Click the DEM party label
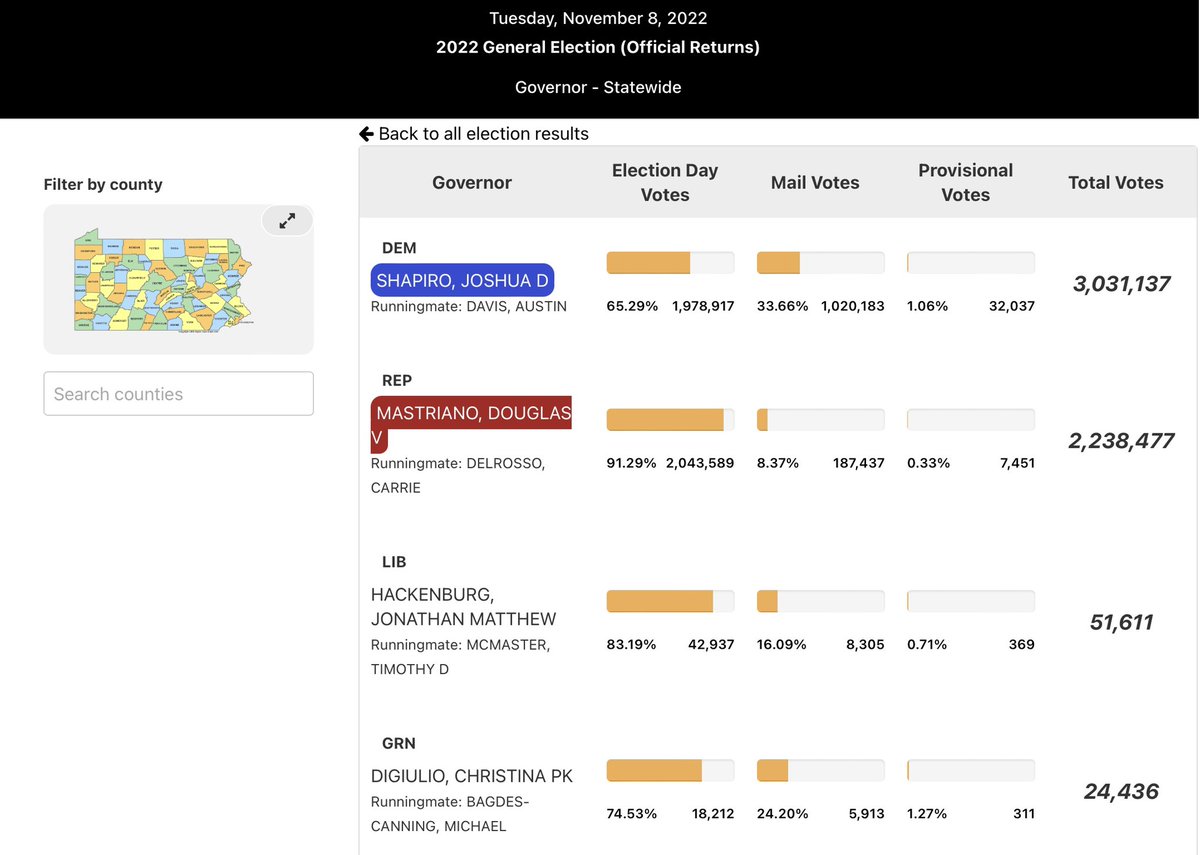 pos(399,248)
